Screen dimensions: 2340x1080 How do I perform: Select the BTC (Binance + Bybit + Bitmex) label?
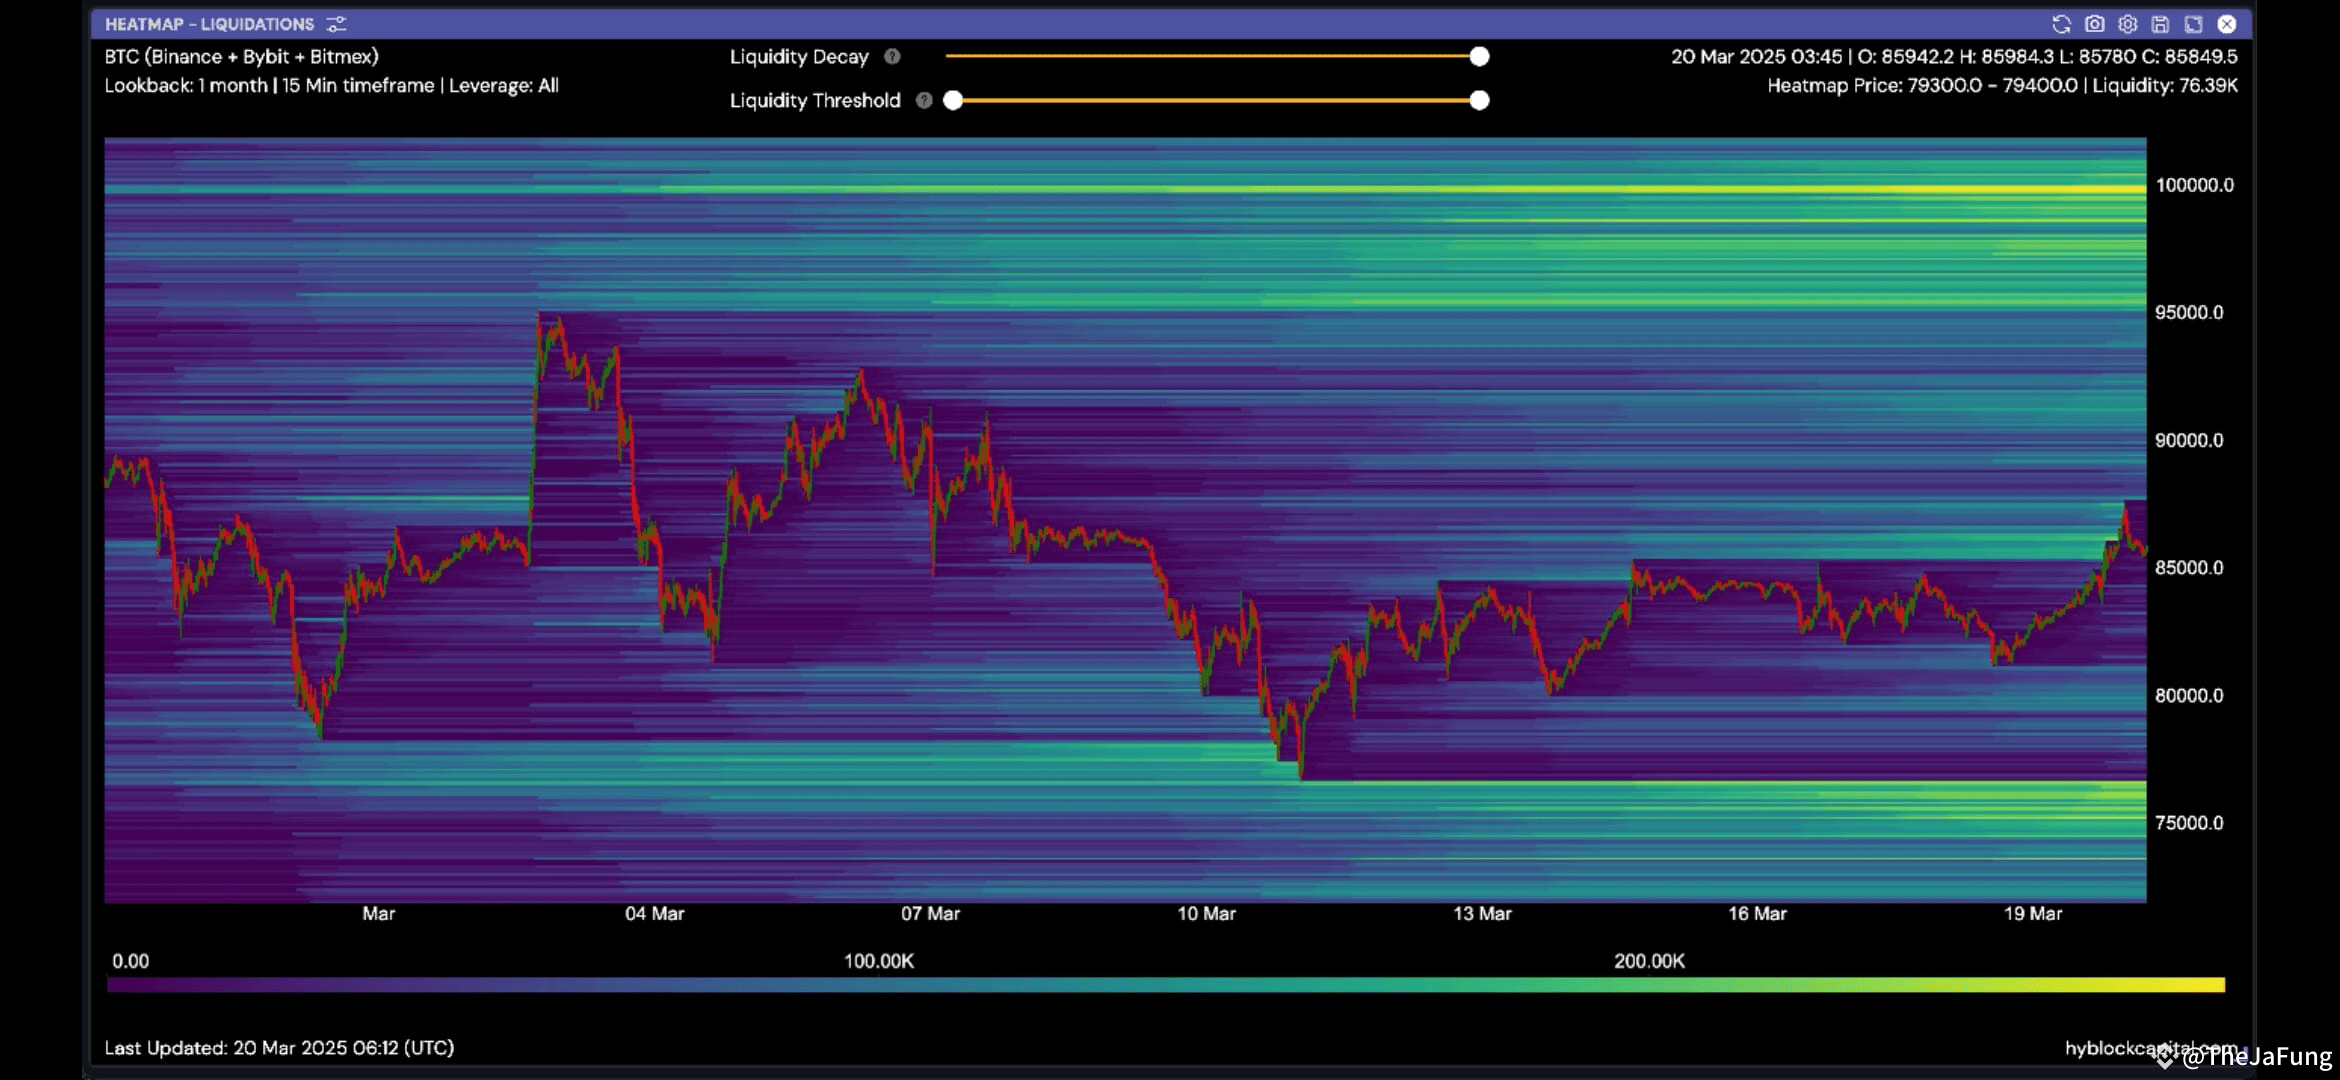[241, 57]
